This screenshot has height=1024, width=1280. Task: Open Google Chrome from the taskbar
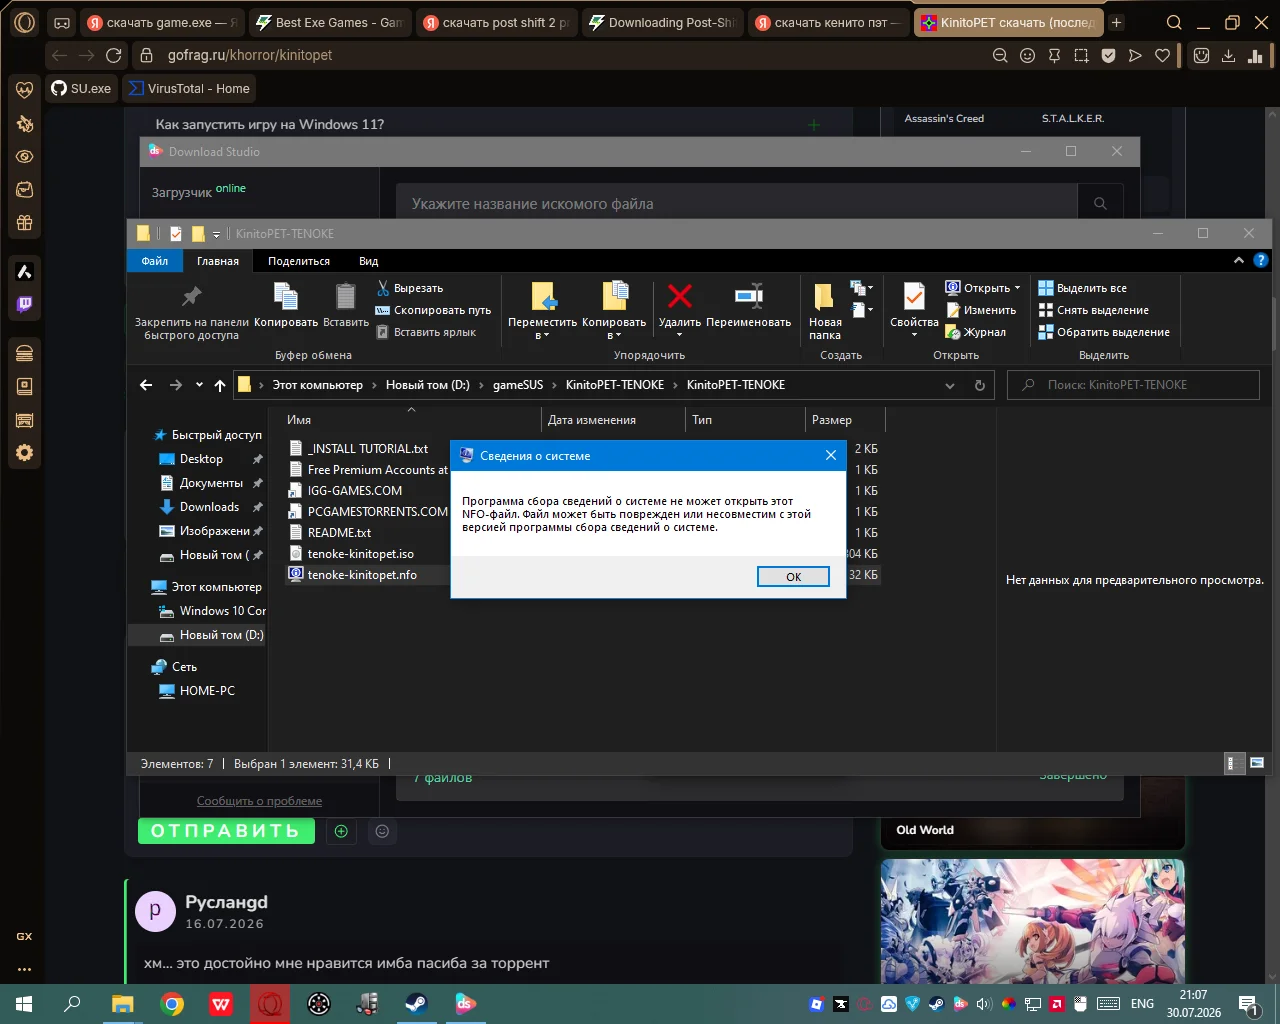click(172, 1004)
